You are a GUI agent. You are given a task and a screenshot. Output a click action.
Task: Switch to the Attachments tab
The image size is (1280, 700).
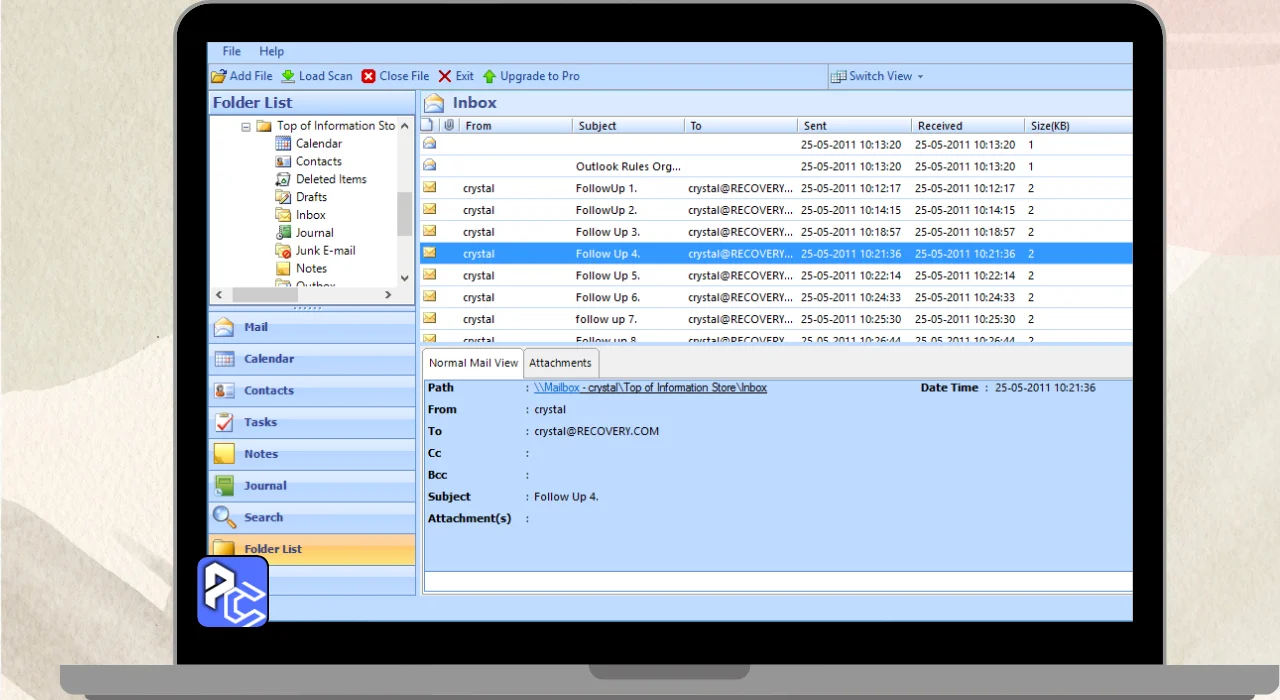[x=560, y=363]
